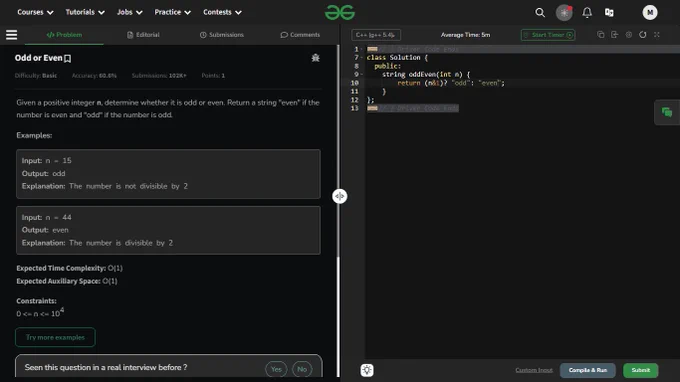
Task: Open the notifications bell
Action: (x=587, y=13)
